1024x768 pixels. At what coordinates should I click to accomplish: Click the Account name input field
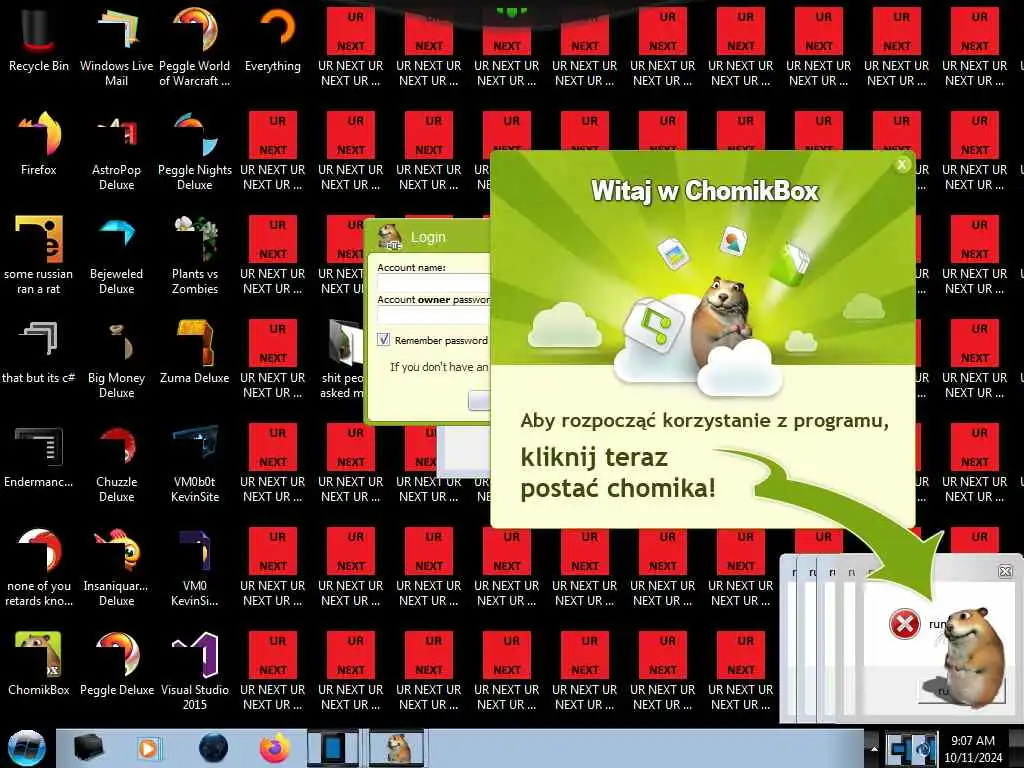(434, 283)
